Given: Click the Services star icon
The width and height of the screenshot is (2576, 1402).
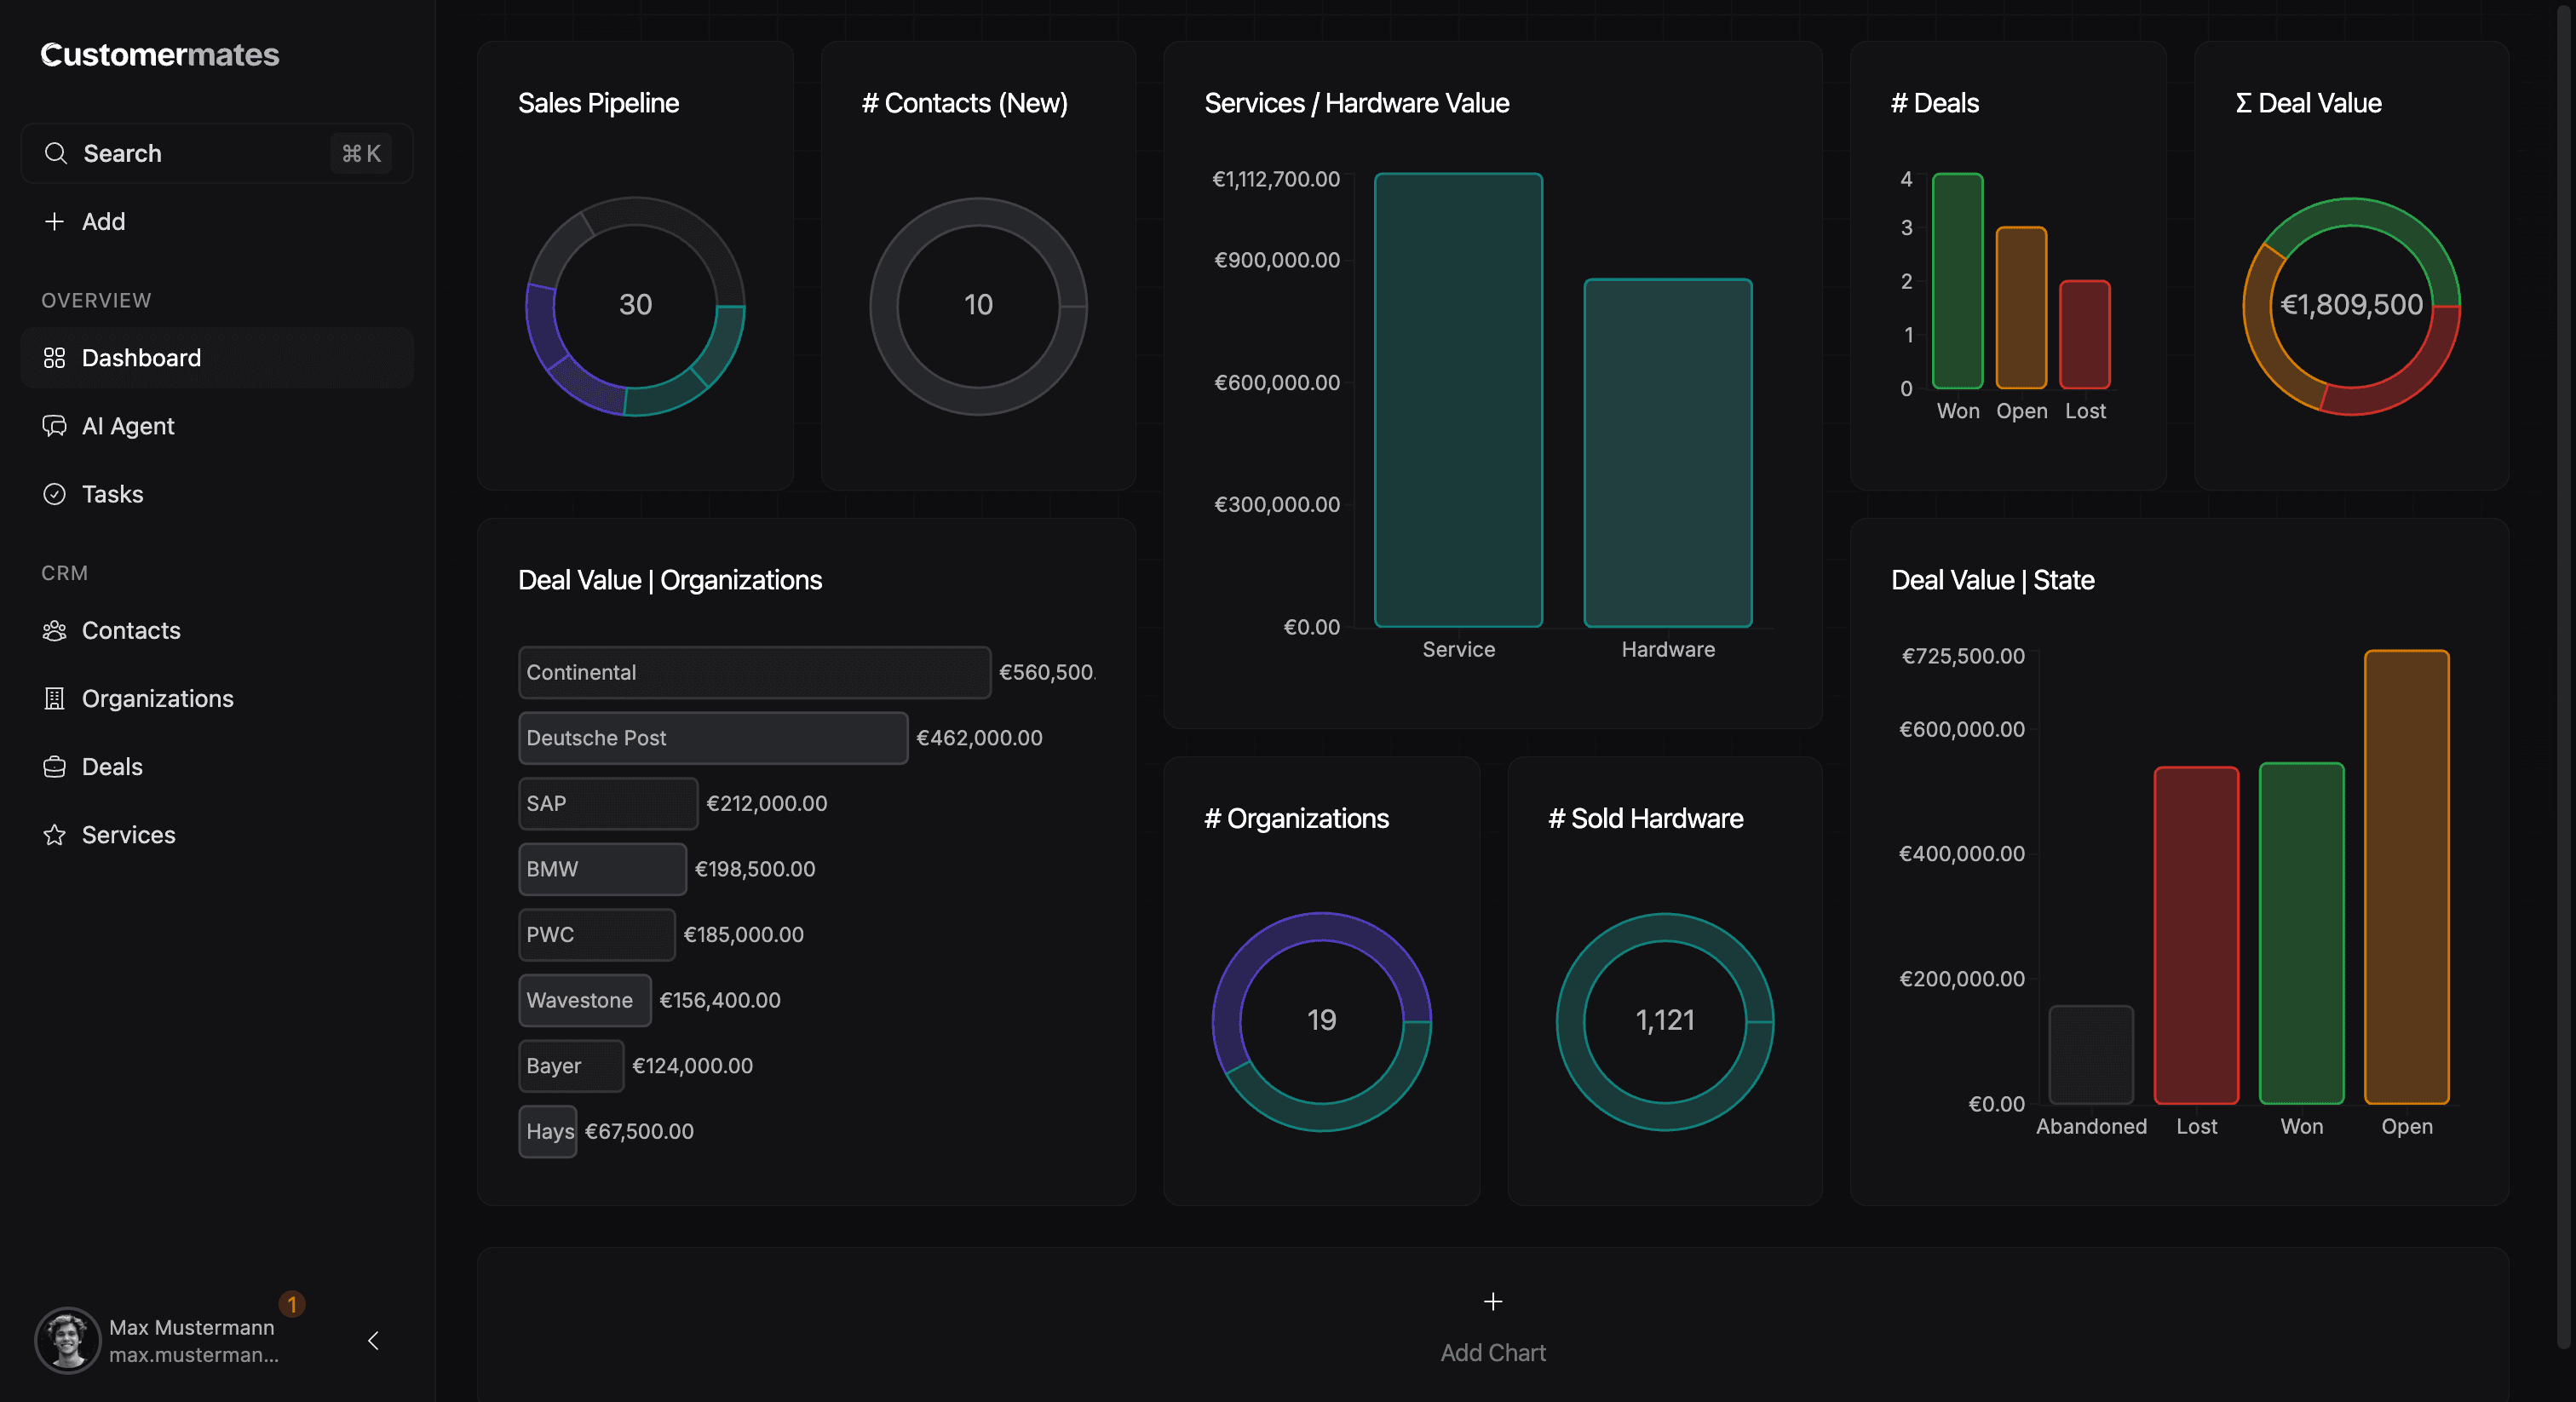Looking at the screenshot, I should coord(55,834).
